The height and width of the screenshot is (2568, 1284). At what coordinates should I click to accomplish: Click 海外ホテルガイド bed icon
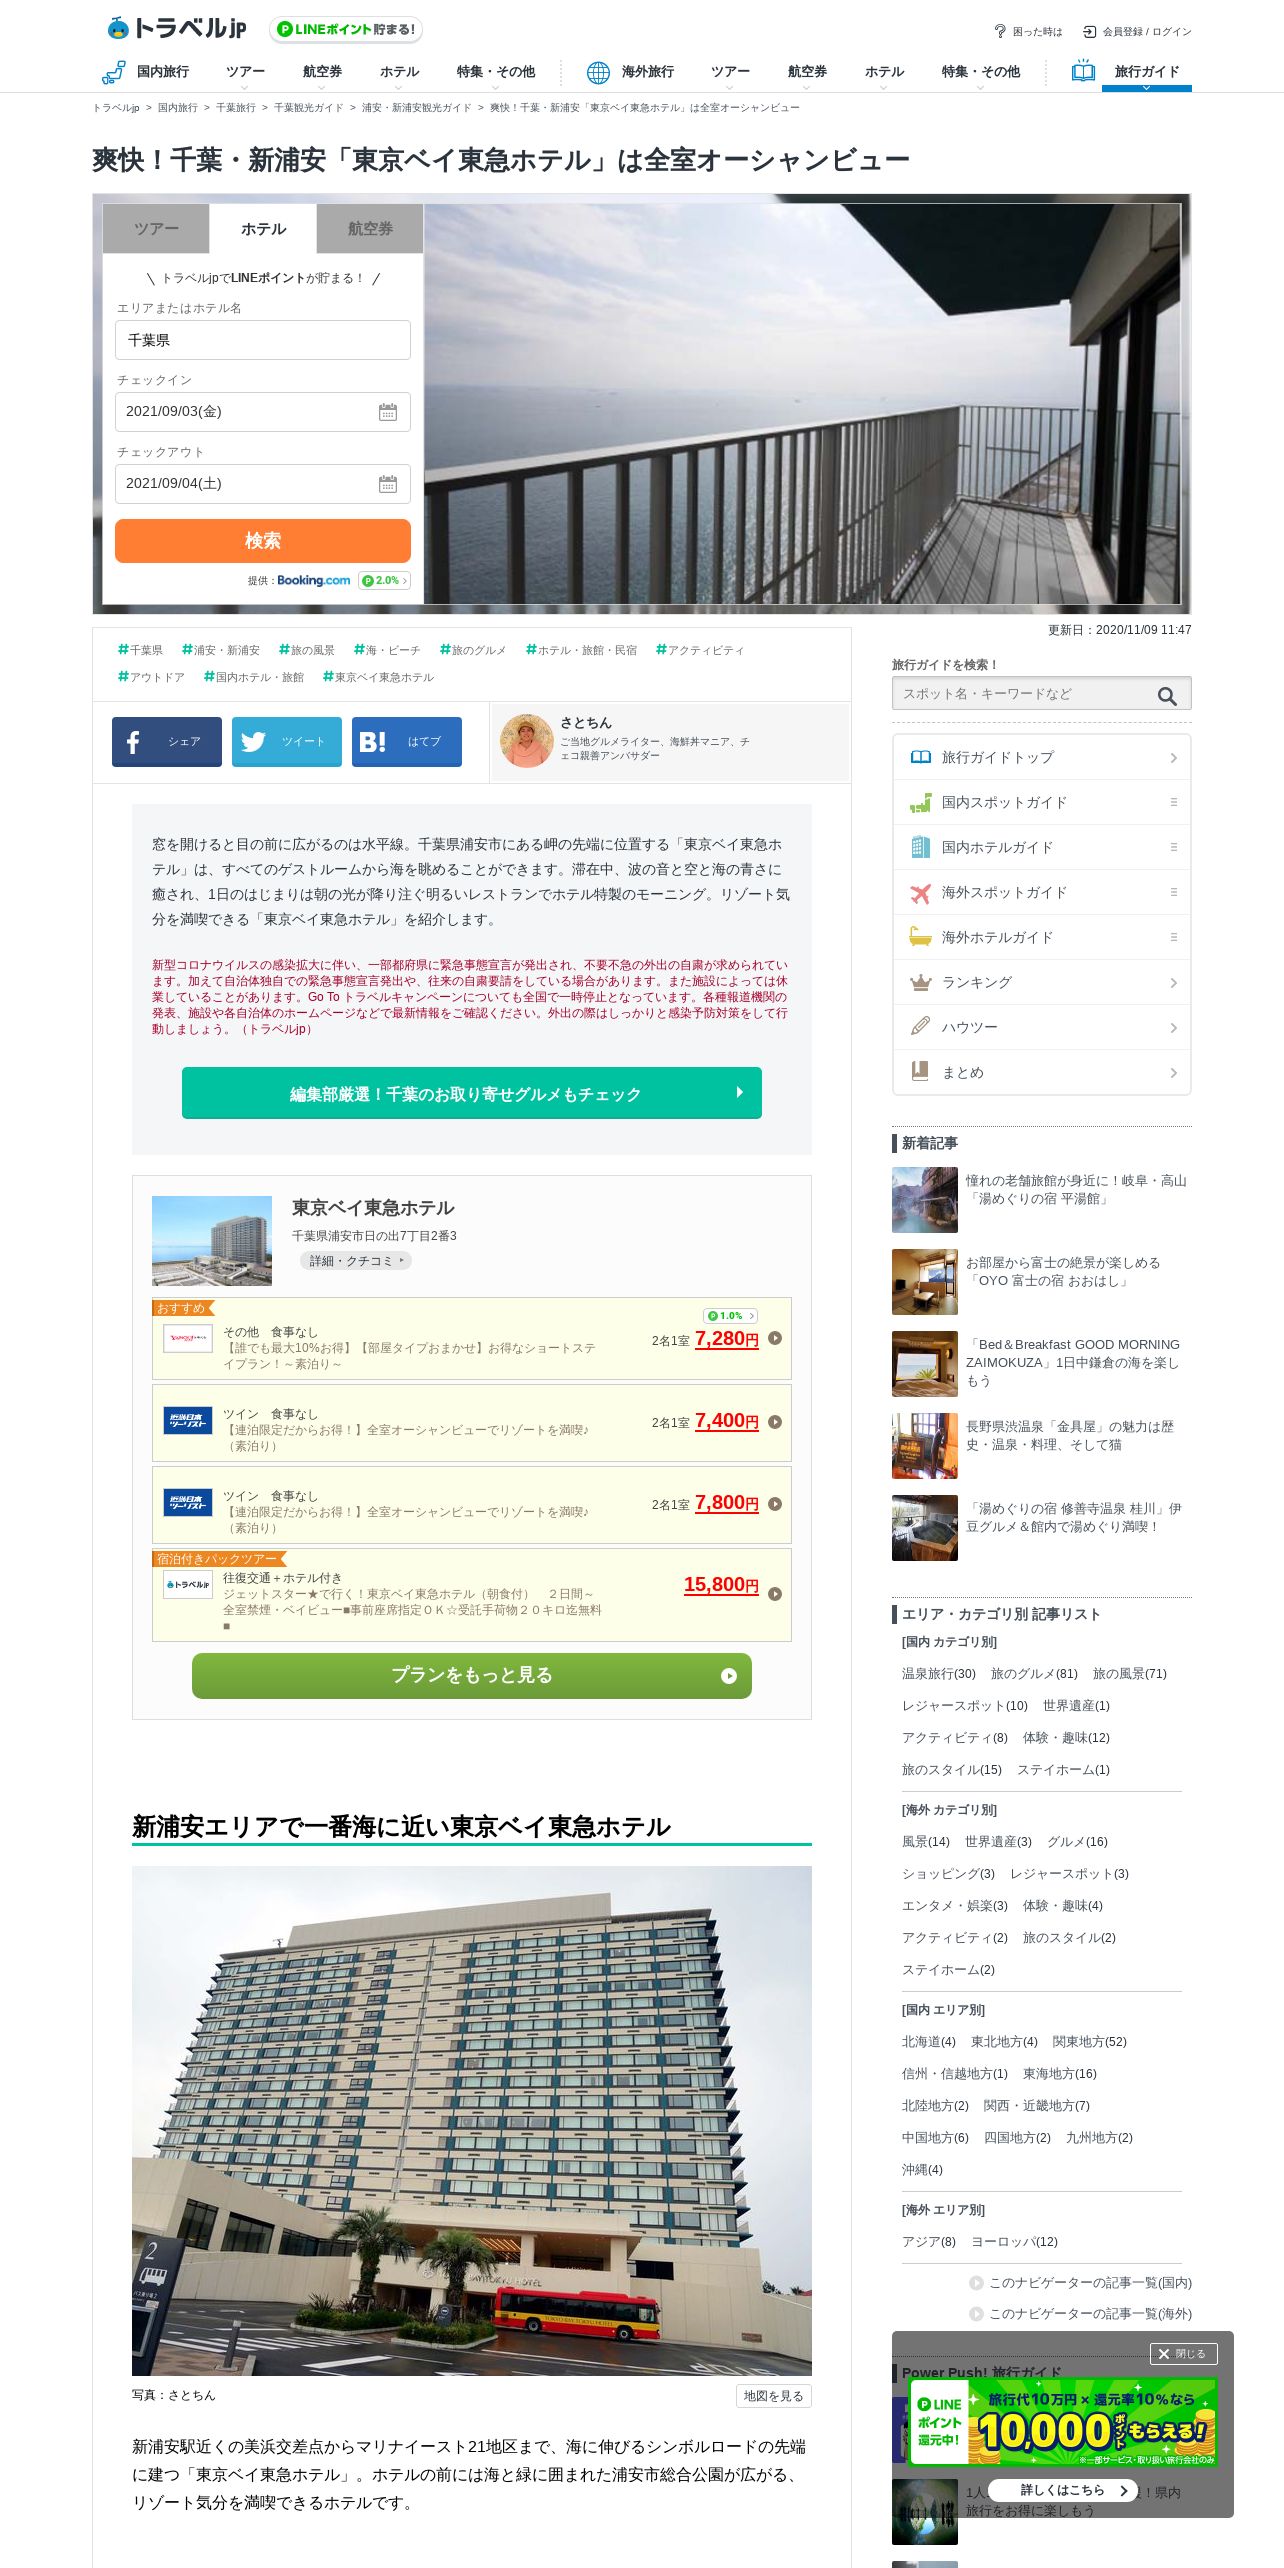pyautogui.click(x=920, y=937)
